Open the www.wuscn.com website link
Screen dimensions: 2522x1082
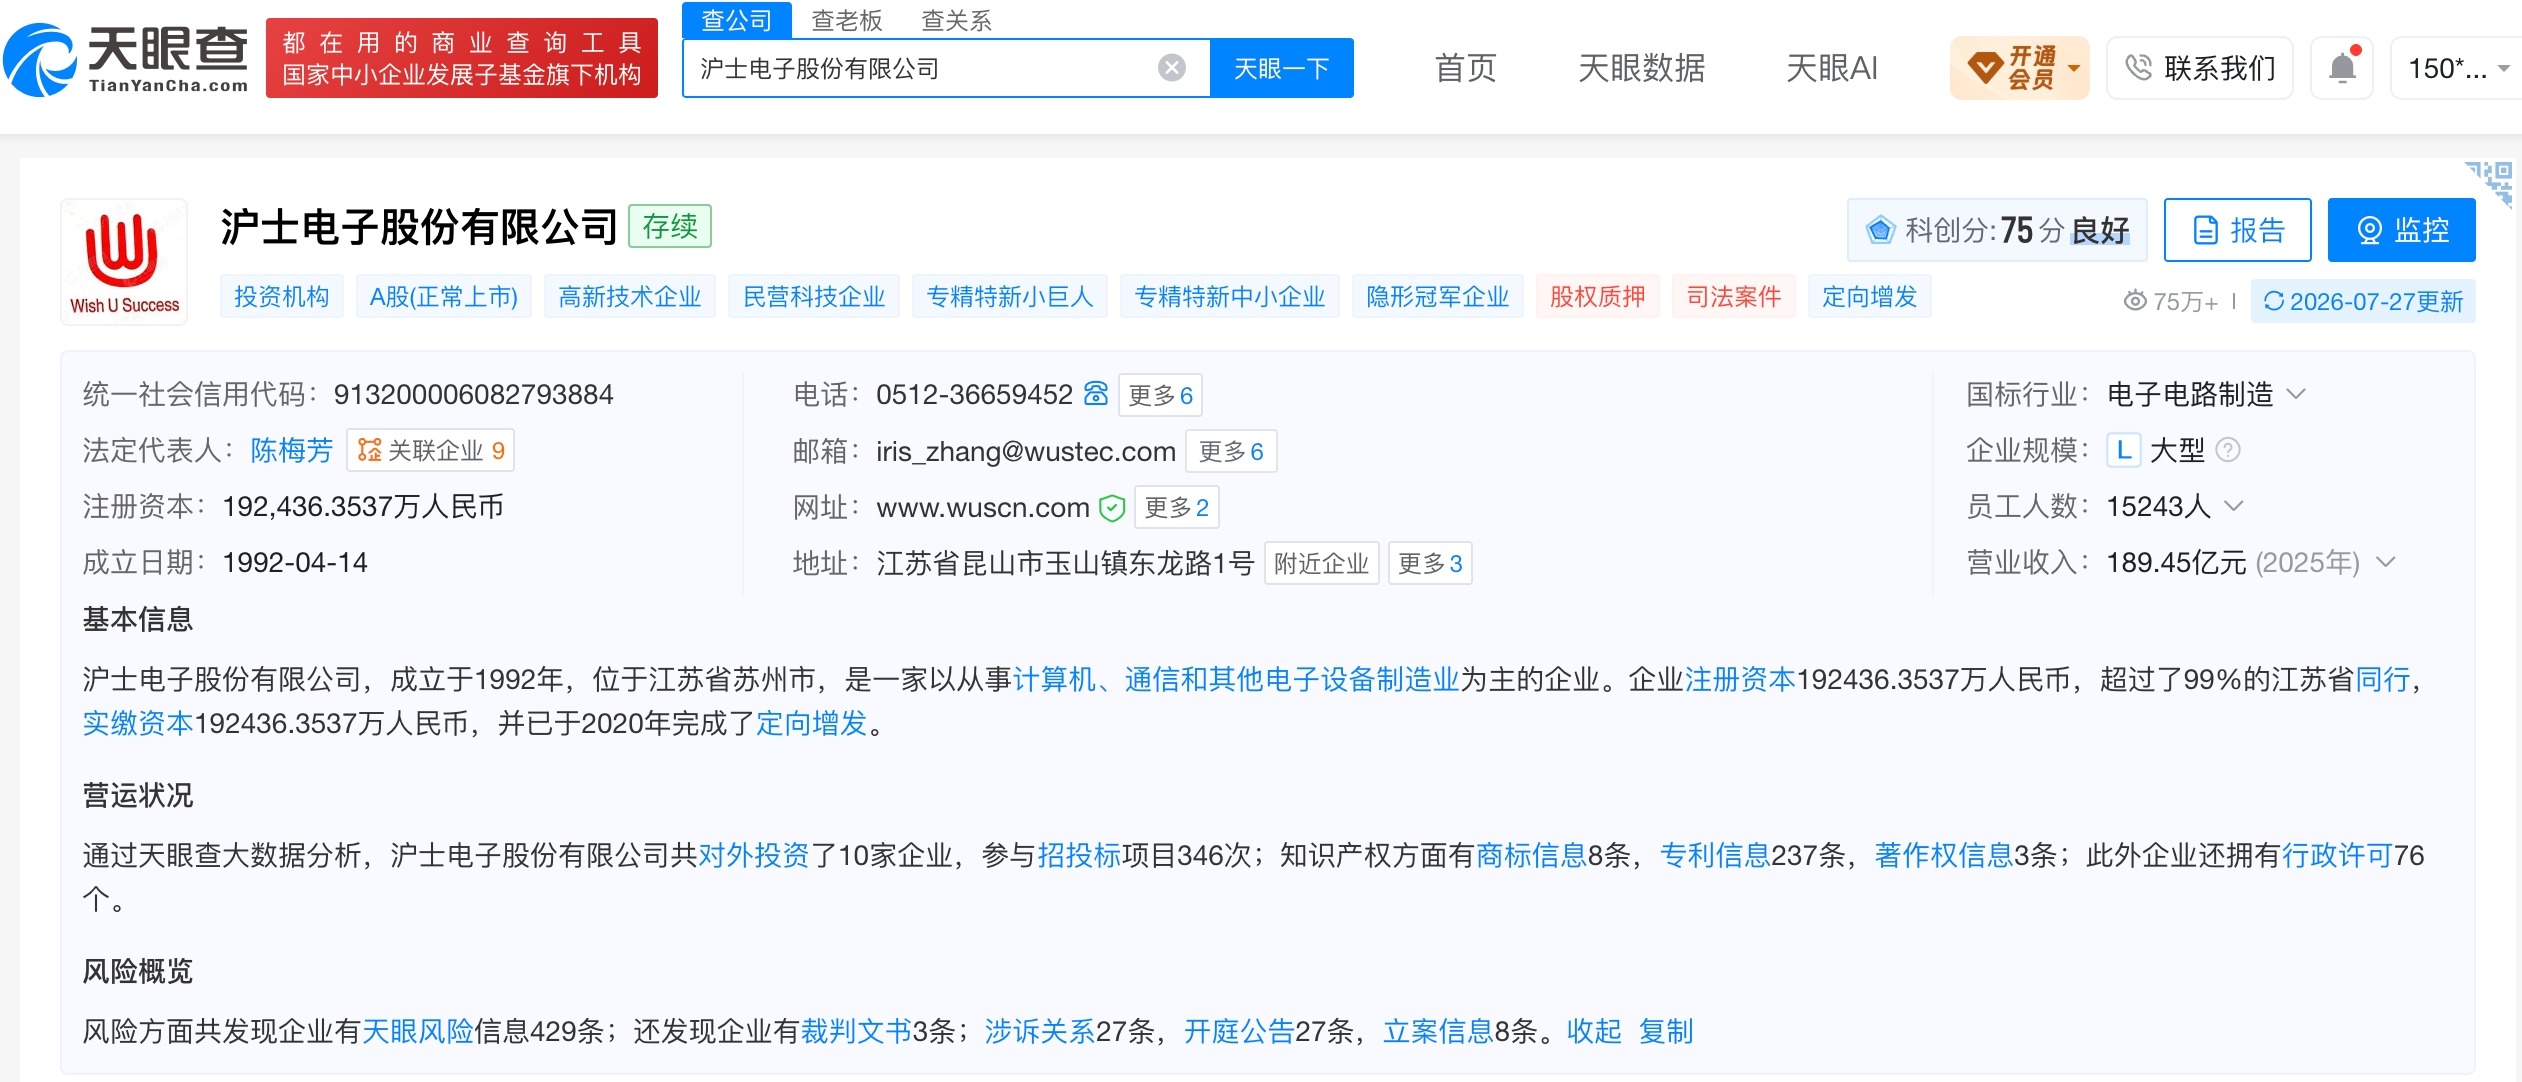[983, 507]
